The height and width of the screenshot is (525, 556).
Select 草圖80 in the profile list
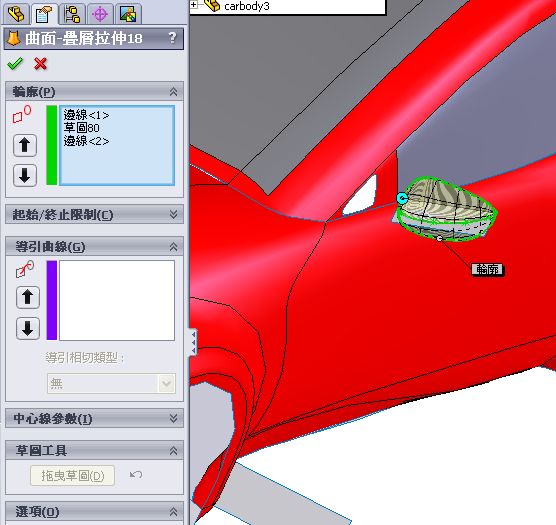[x=82, y=128]
